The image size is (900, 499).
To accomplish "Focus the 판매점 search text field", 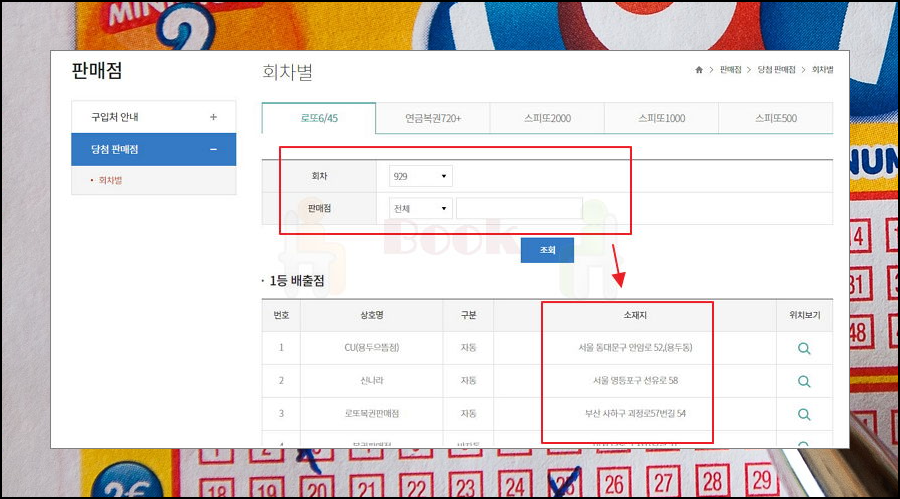I will coord(519,208).
